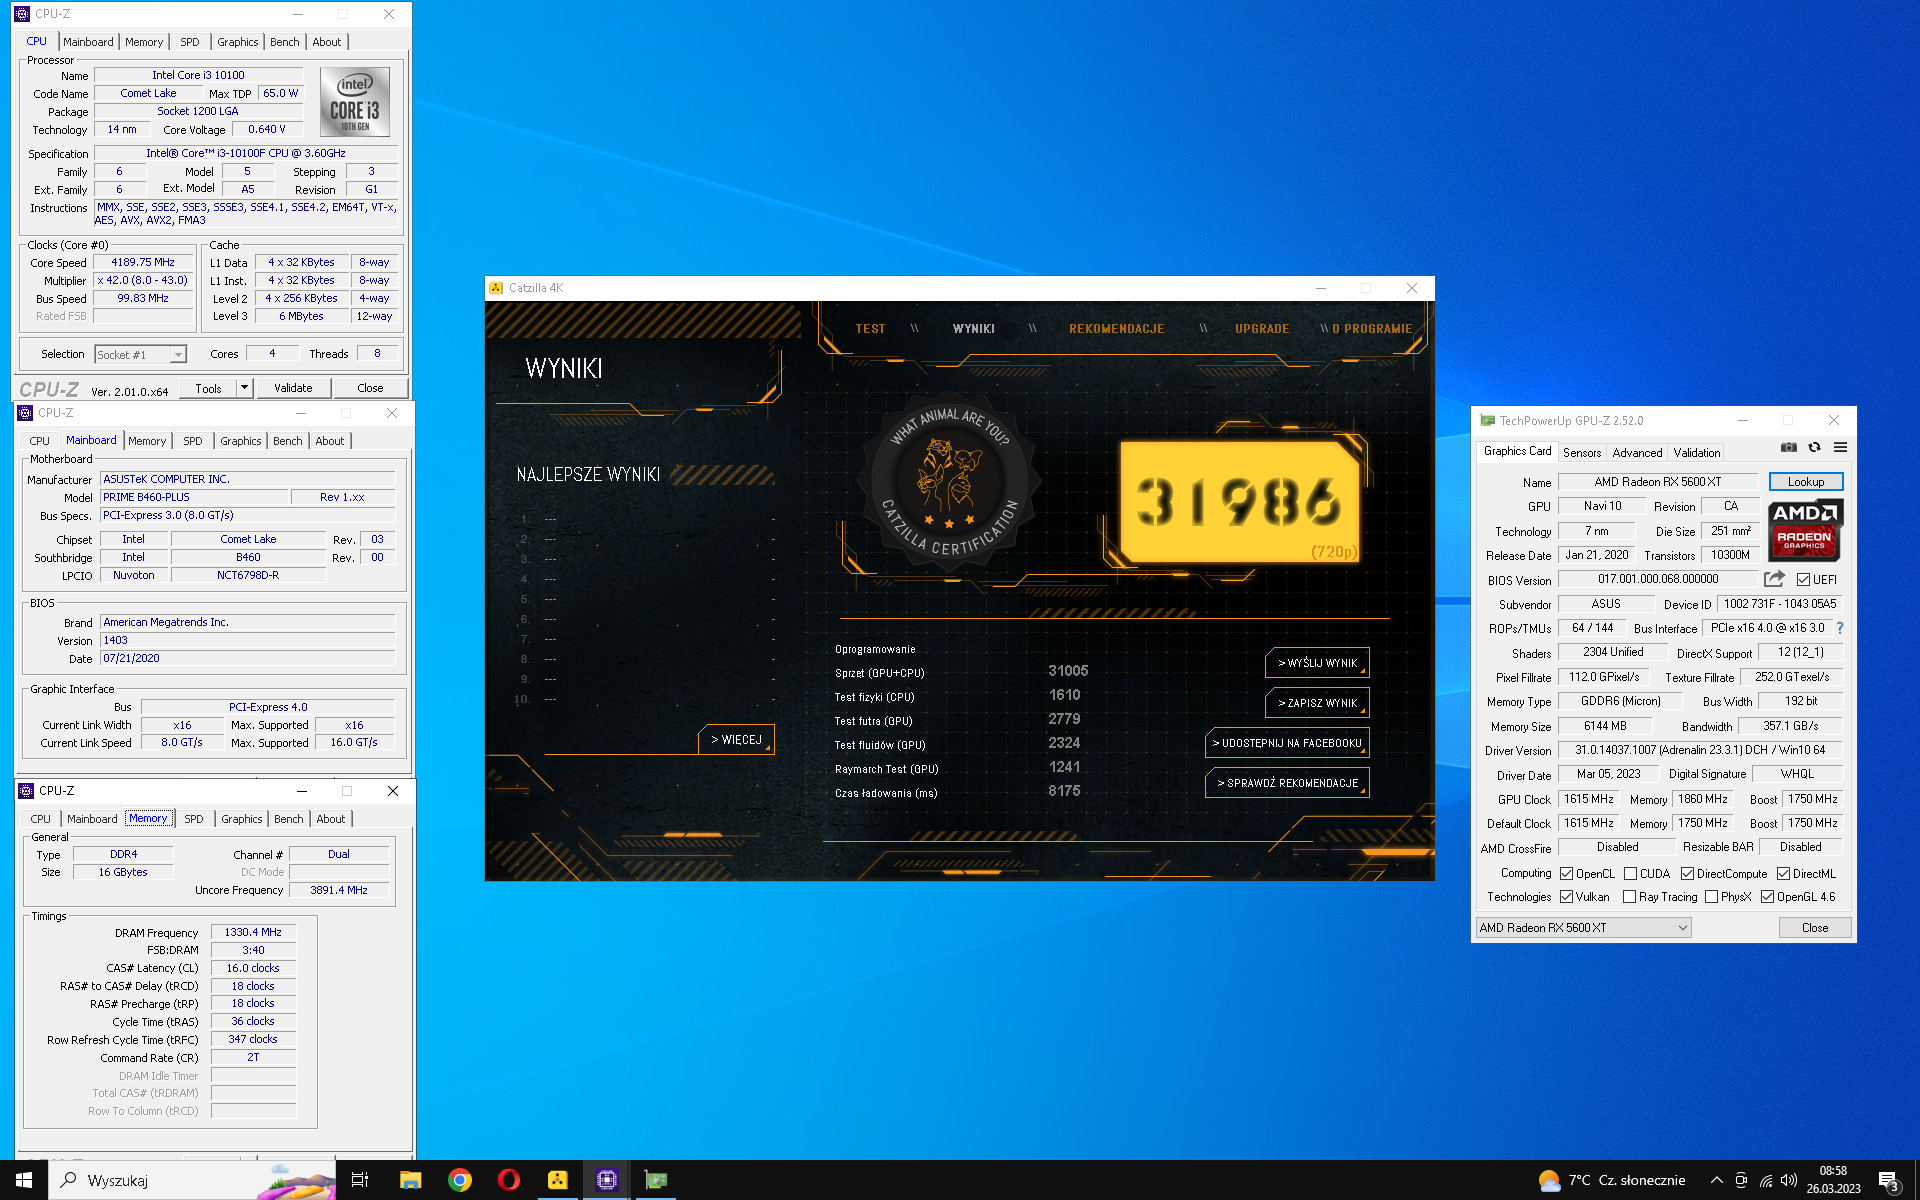Screen dimensions: 1920x1200
Task: Click UDOSTĘPNIJ NA FACEBOOKU button
Action: pyautogui.click(x=1287, y=743)
